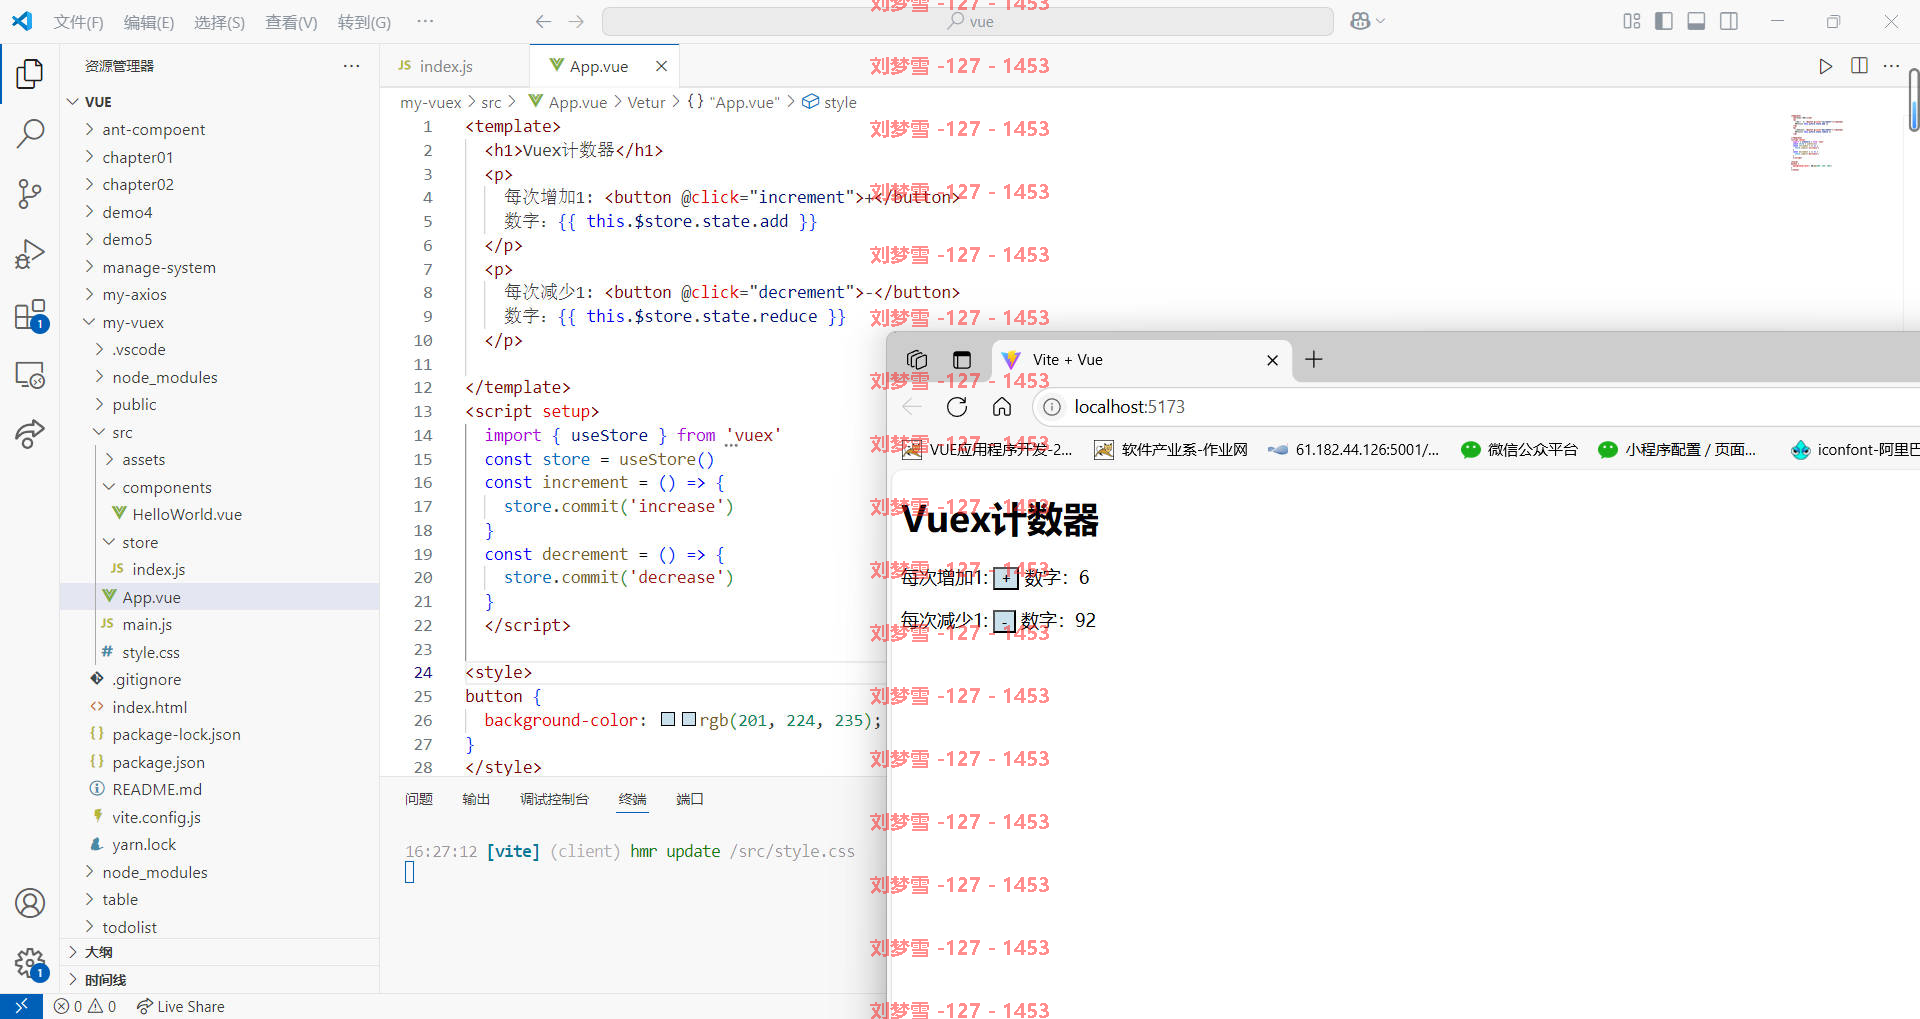This screenshot has width=1920, height=1019.
Task: Open Remote Explorer view
Action: (x=30, y=375)
